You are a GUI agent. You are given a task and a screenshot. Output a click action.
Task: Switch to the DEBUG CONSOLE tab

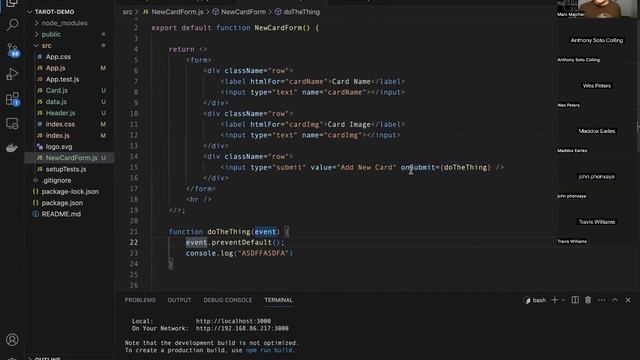click(x=228, y=300)
